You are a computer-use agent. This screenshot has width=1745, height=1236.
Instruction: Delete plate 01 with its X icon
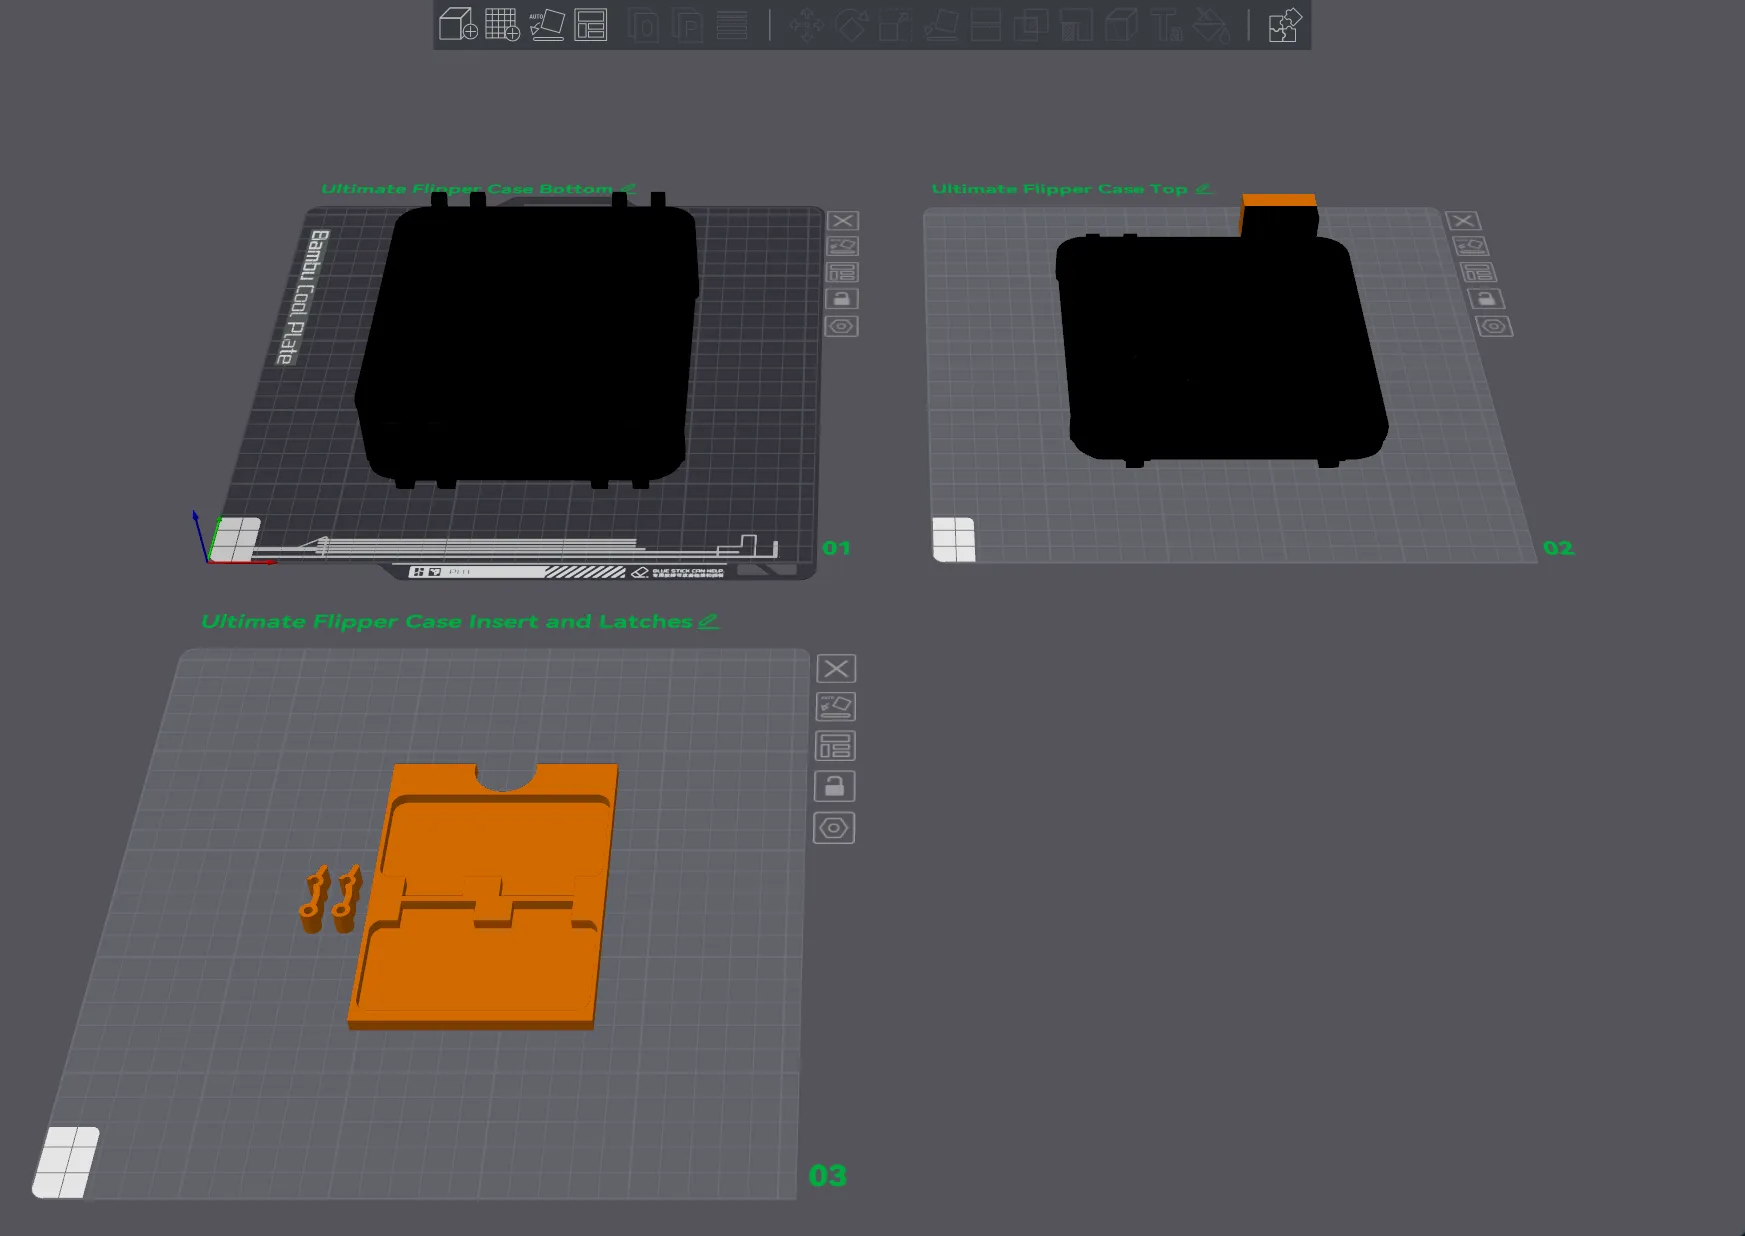(x=843, y=221)
